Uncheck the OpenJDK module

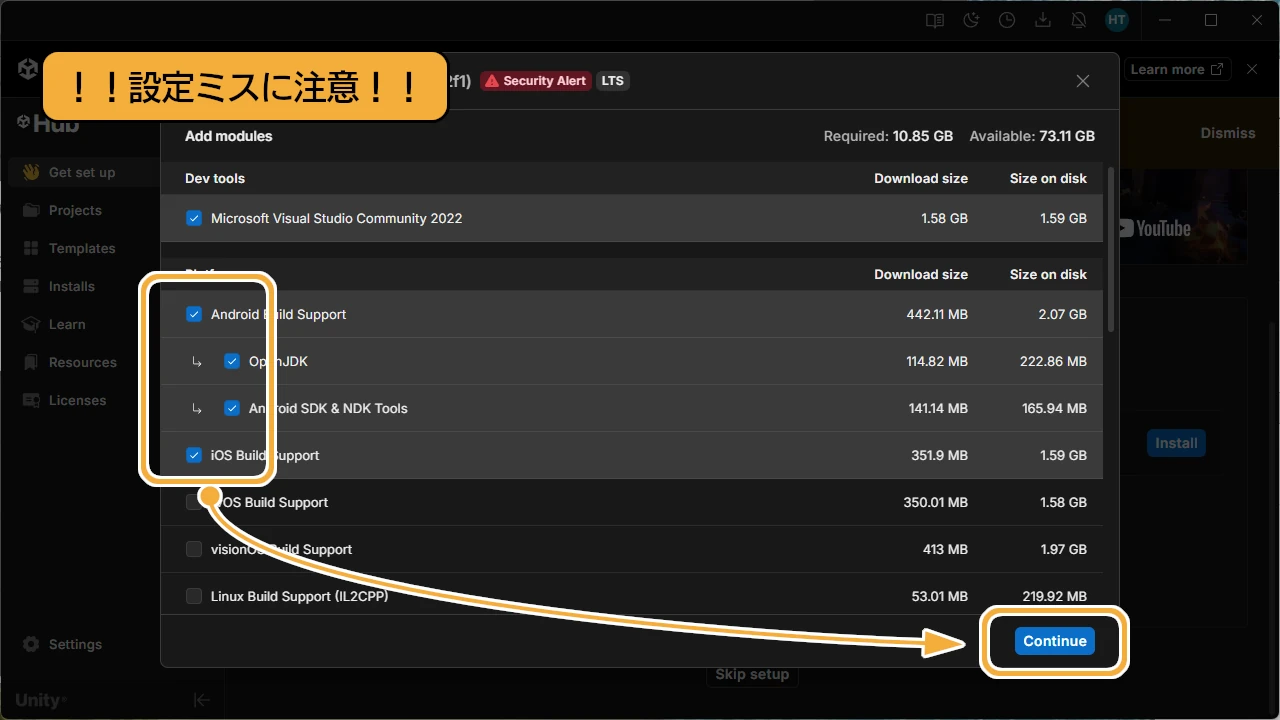point(232,361)
